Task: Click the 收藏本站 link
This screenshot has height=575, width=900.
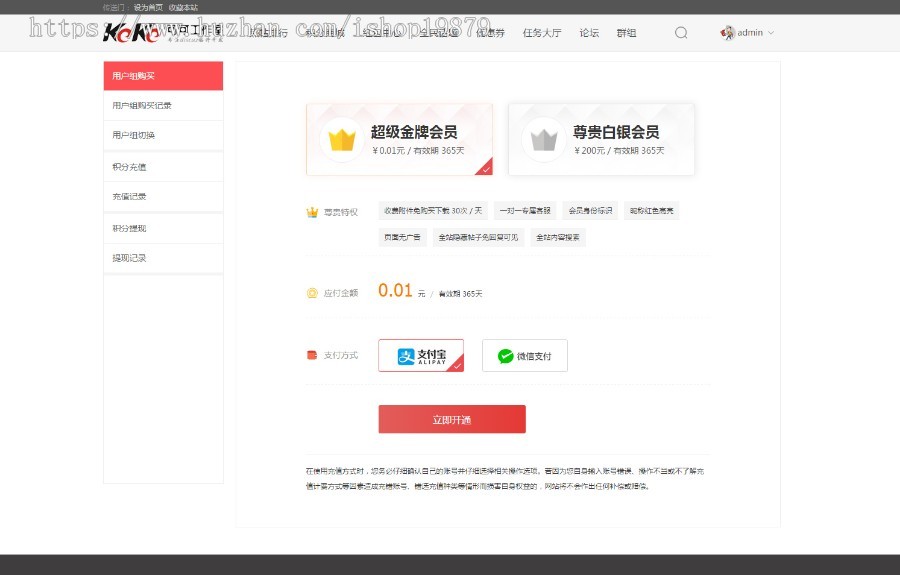Action: coord(183,7)
